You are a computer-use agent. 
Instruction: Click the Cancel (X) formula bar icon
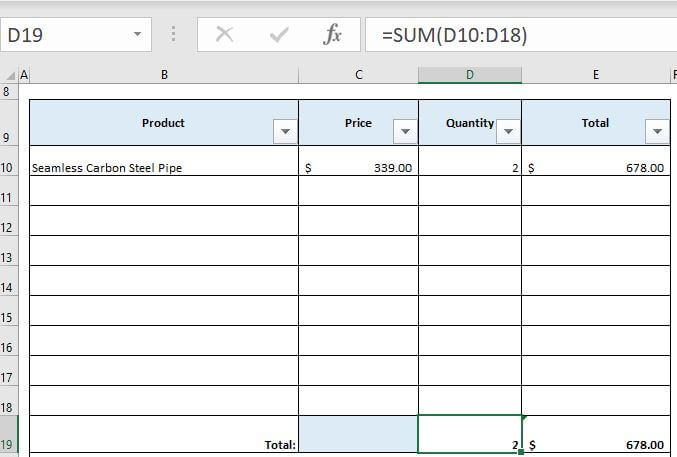tap(225, 35)
